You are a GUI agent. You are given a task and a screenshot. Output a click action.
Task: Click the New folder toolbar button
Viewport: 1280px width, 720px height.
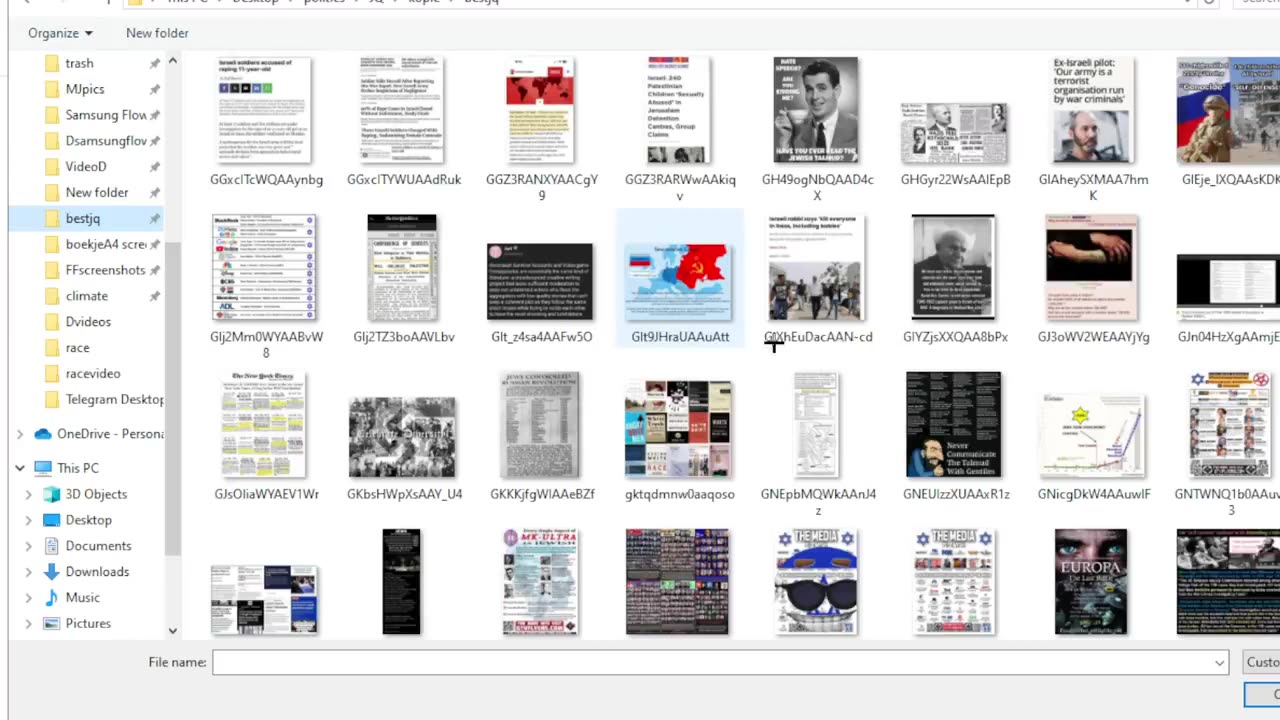[157, 33]
